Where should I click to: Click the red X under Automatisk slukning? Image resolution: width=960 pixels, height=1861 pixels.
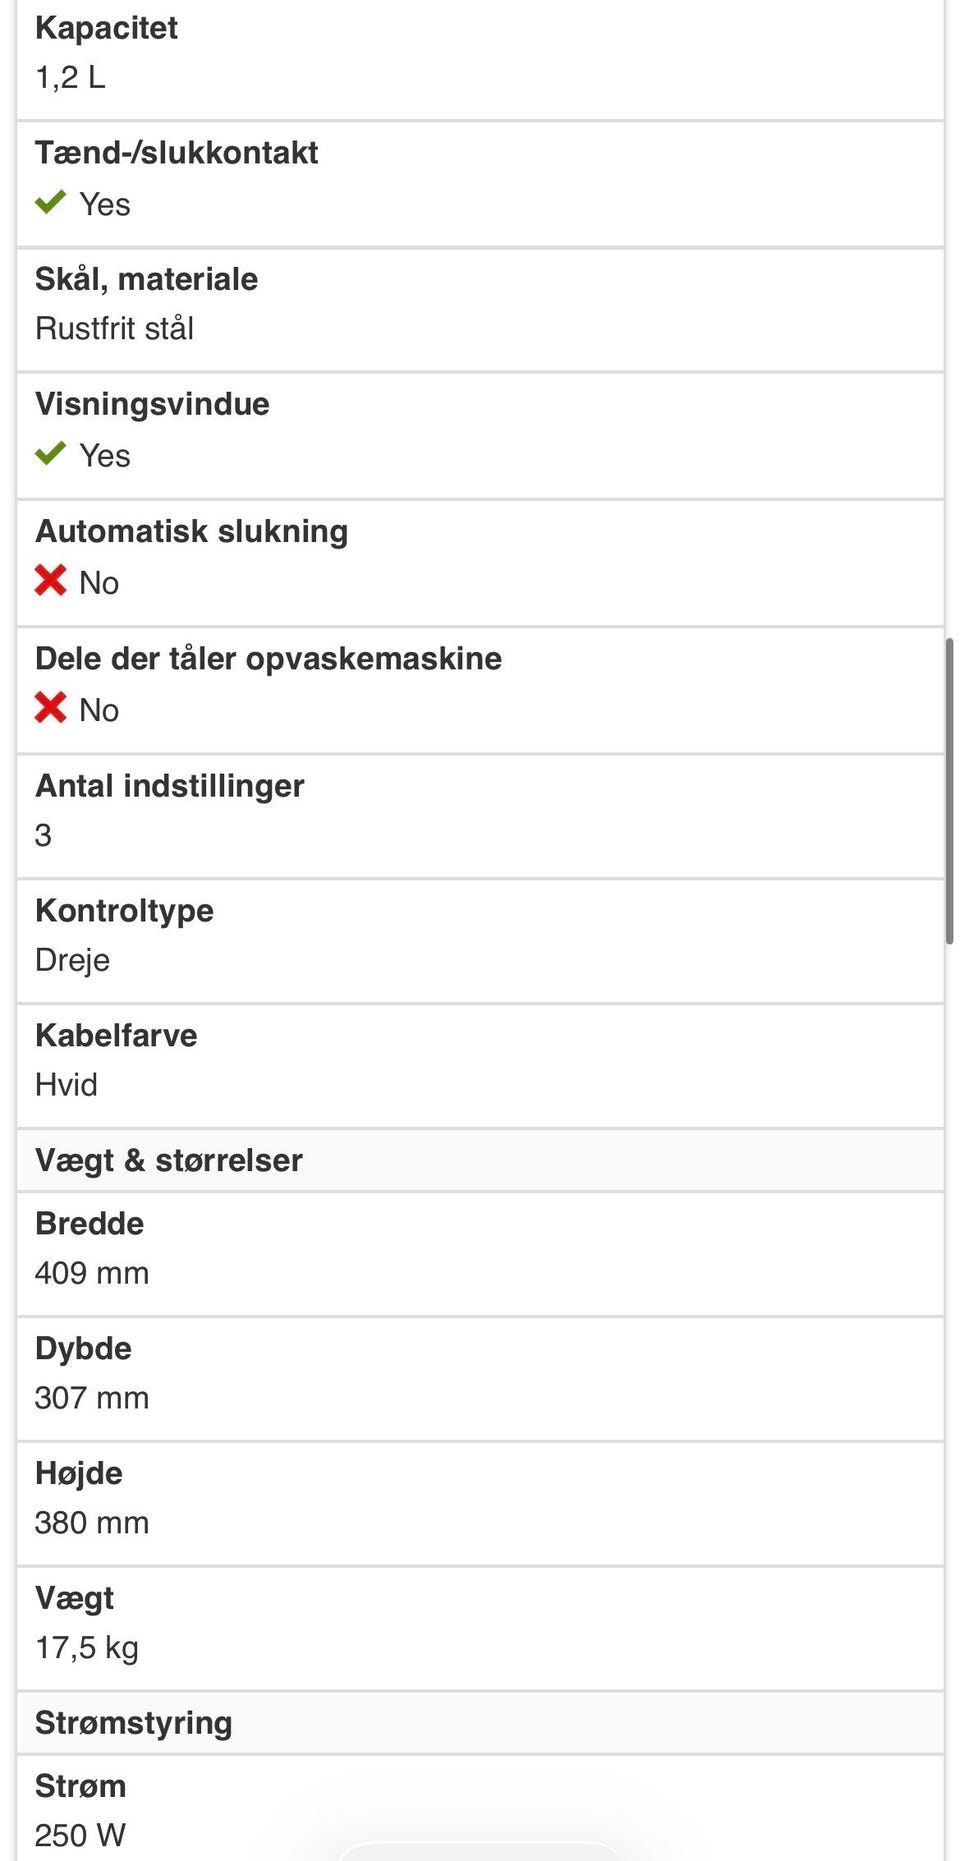tap(50, 581)
